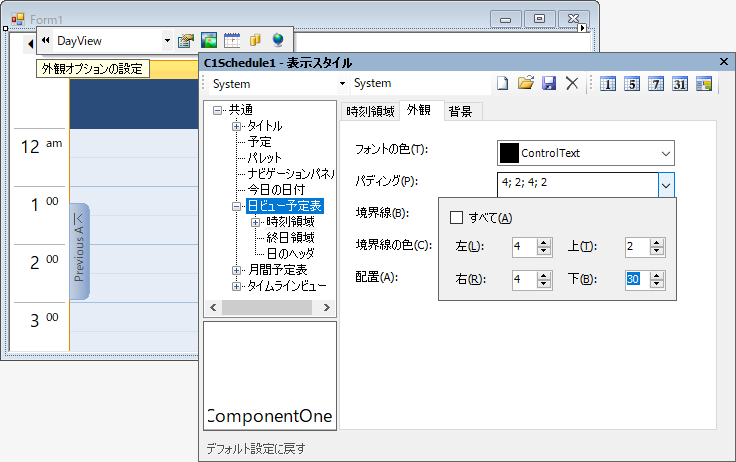Image resolution: width=736 pixels, height=462 pixels.
Task: Open the timeline view icon
Action: (704, 84)
